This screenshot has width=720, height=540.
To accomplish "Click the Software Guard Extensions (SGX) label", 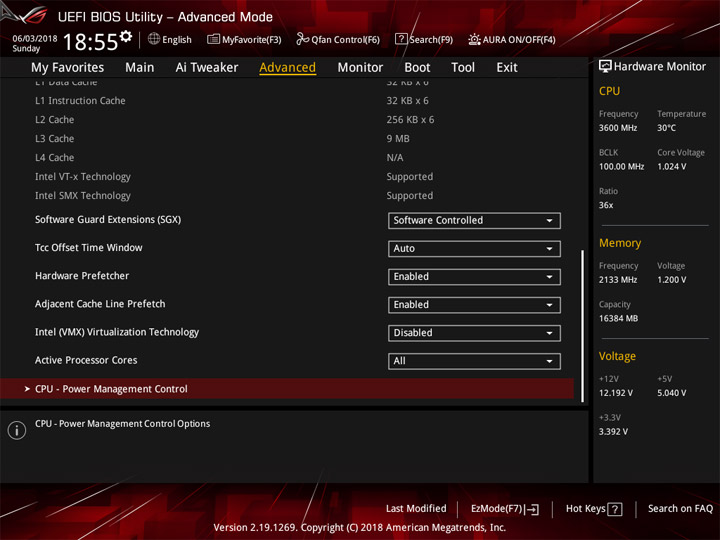I will [x=108, y=219].
